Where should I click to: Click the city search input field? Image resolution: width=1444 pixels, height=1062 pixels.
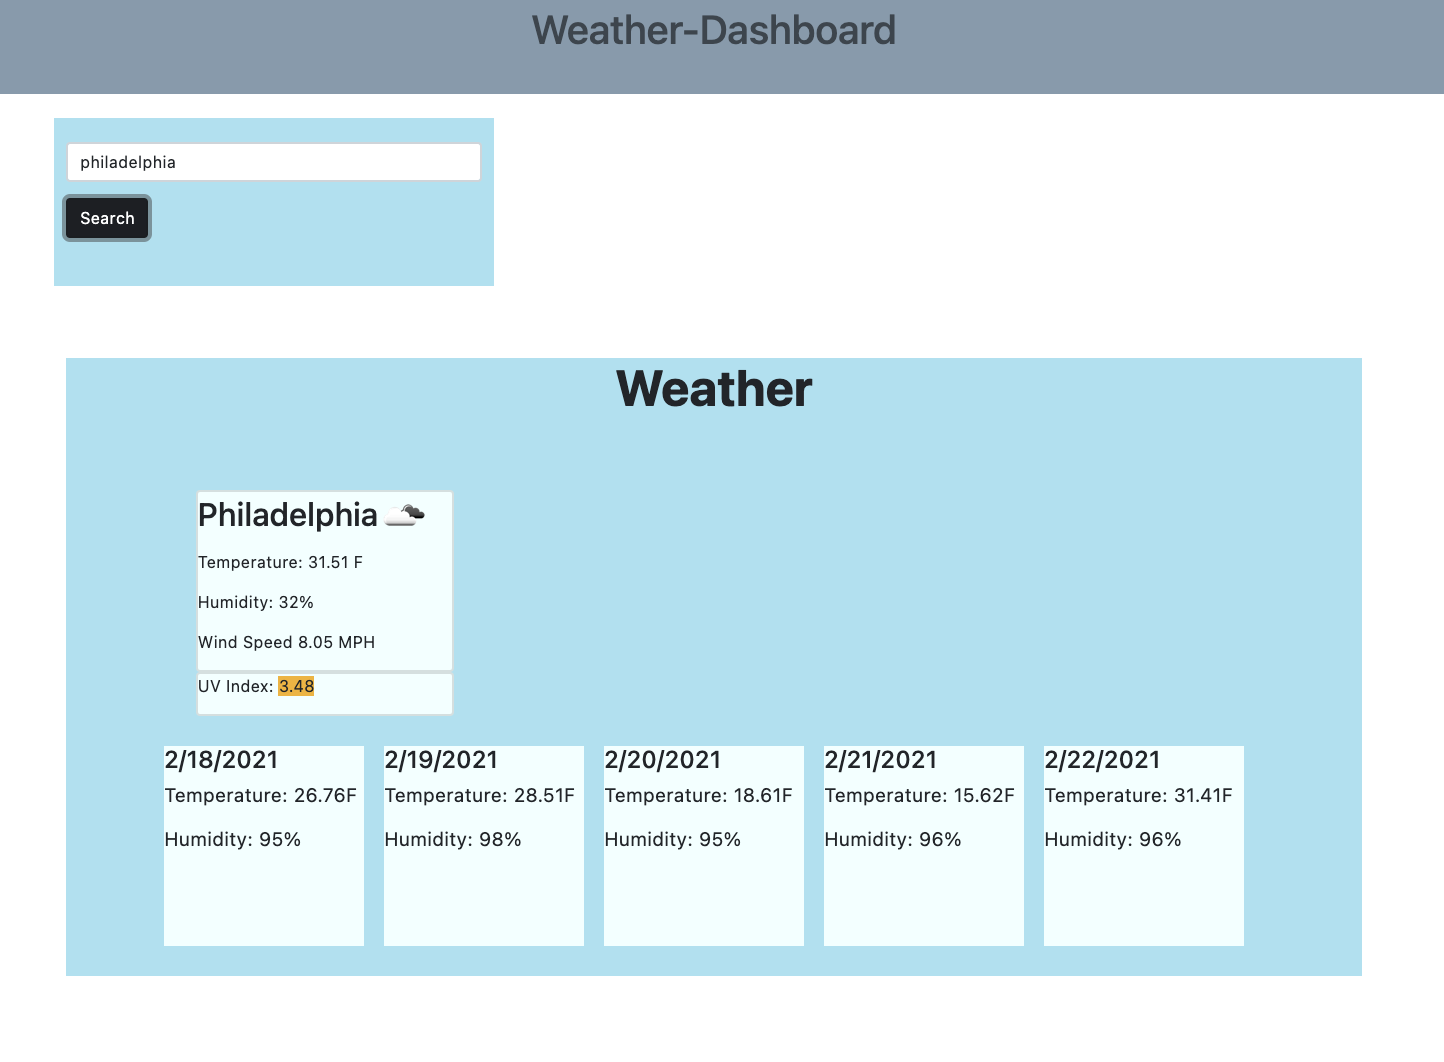(274, 162)
